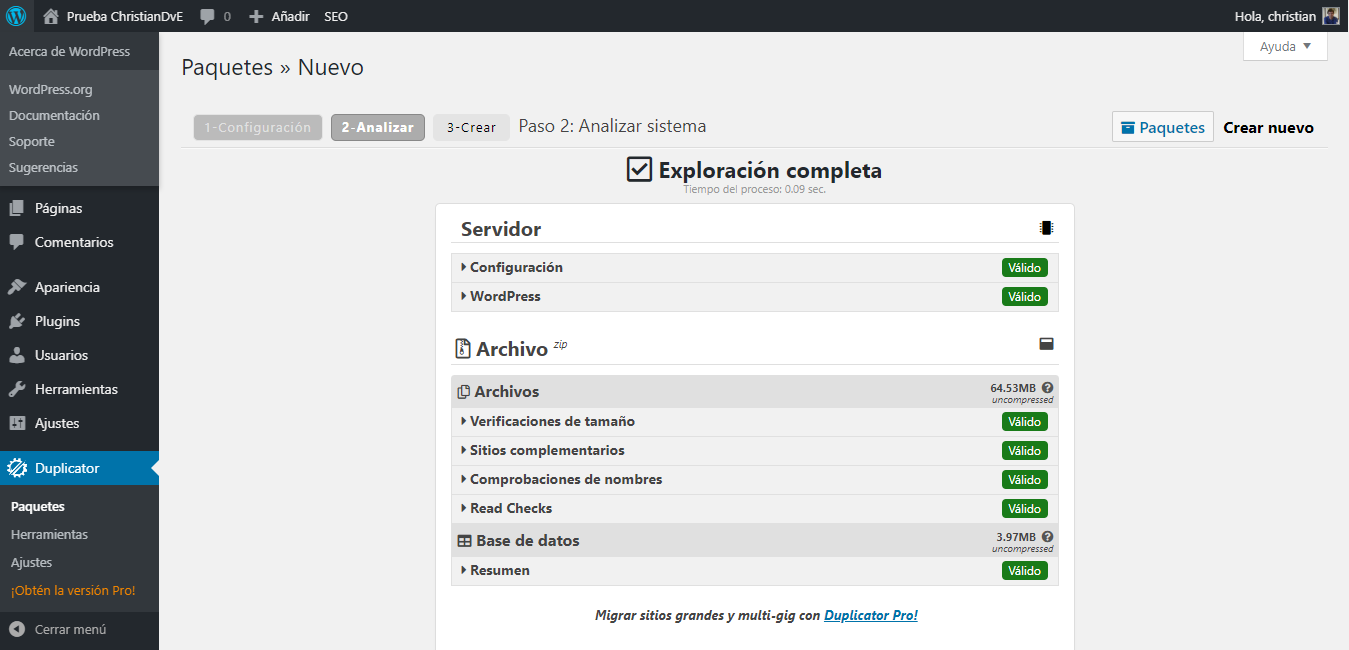Image resolution: width=1349 pixels, height=650 pixels.
Task: Click the Comentarios sidebar icon
Action: click(x=17, y=243)
